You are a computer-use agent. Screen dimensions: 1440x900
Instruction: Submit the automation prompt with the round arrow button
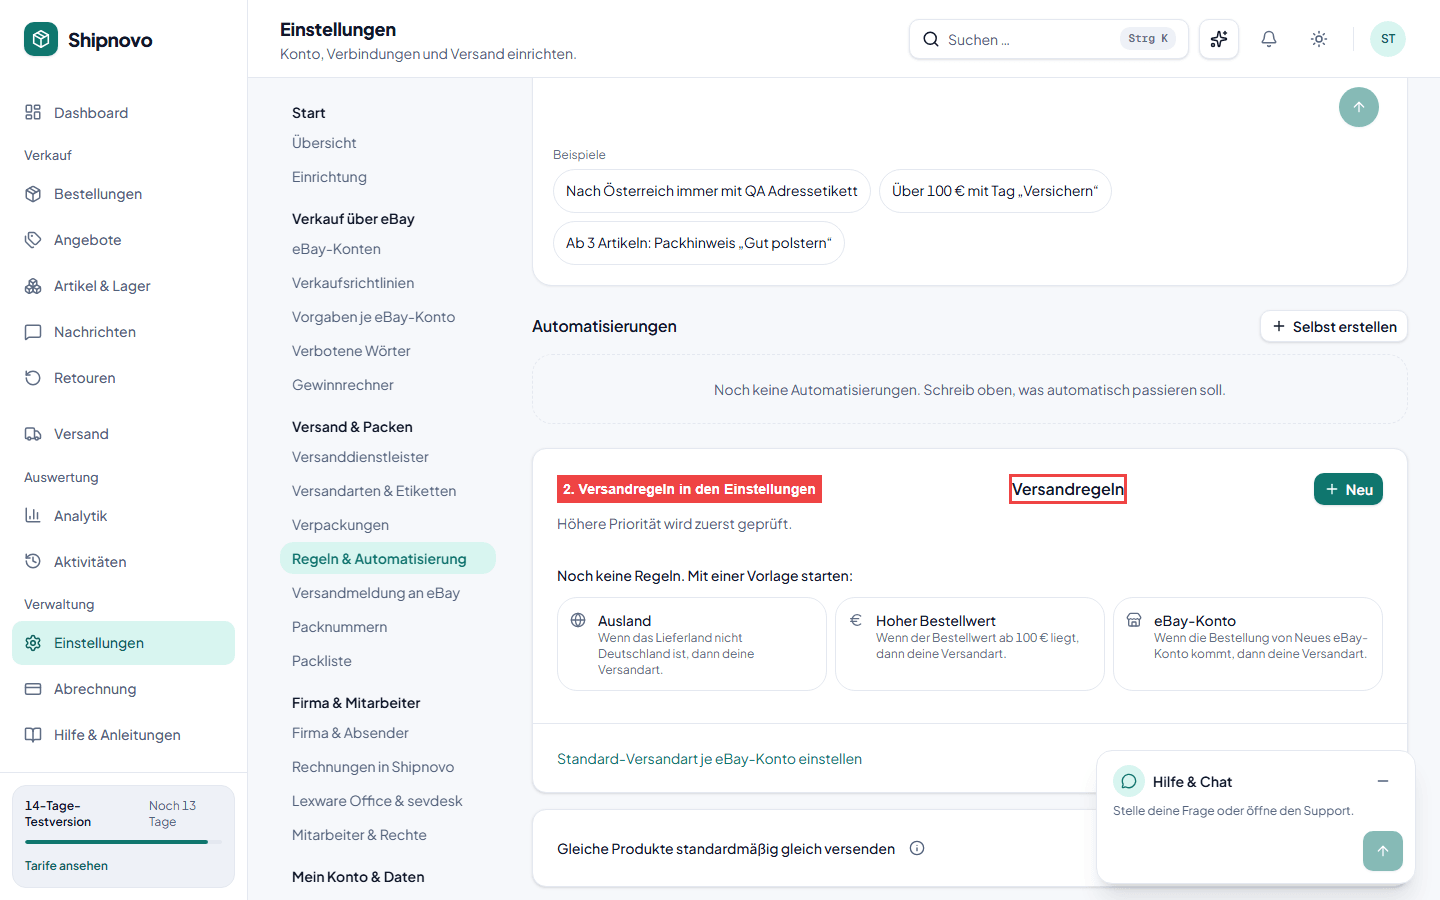[x=1359, y=107]
